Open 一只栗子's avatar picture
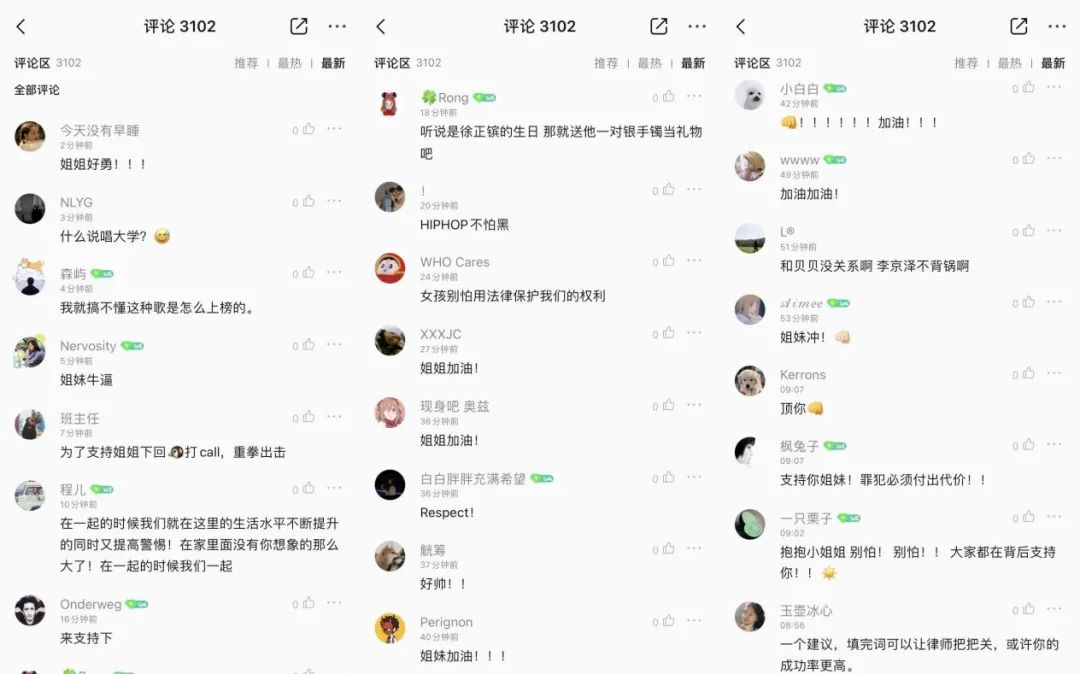1080x674 pixels. tap(750, 524)
